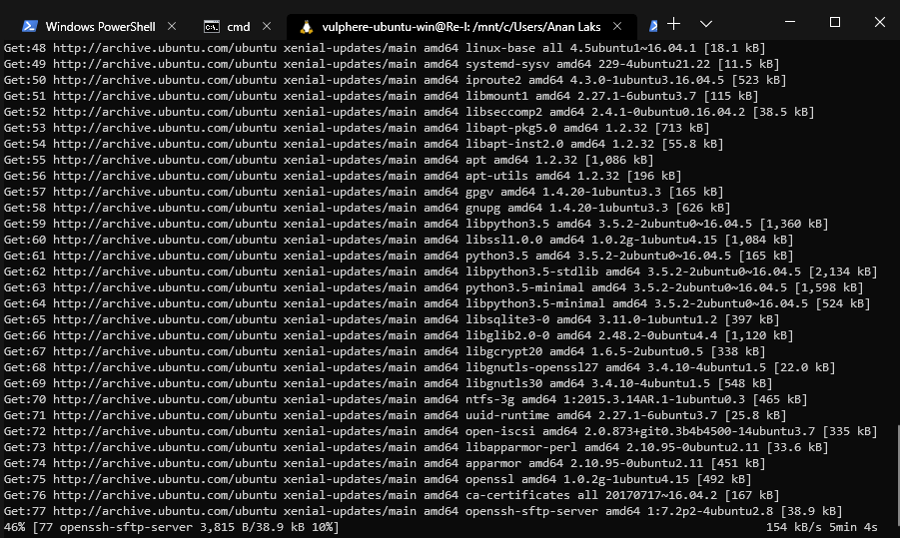Viewport: 900px width, 538px height.
Task: Click the Get:49 systemd-sysv line
Action: (391, 64)
